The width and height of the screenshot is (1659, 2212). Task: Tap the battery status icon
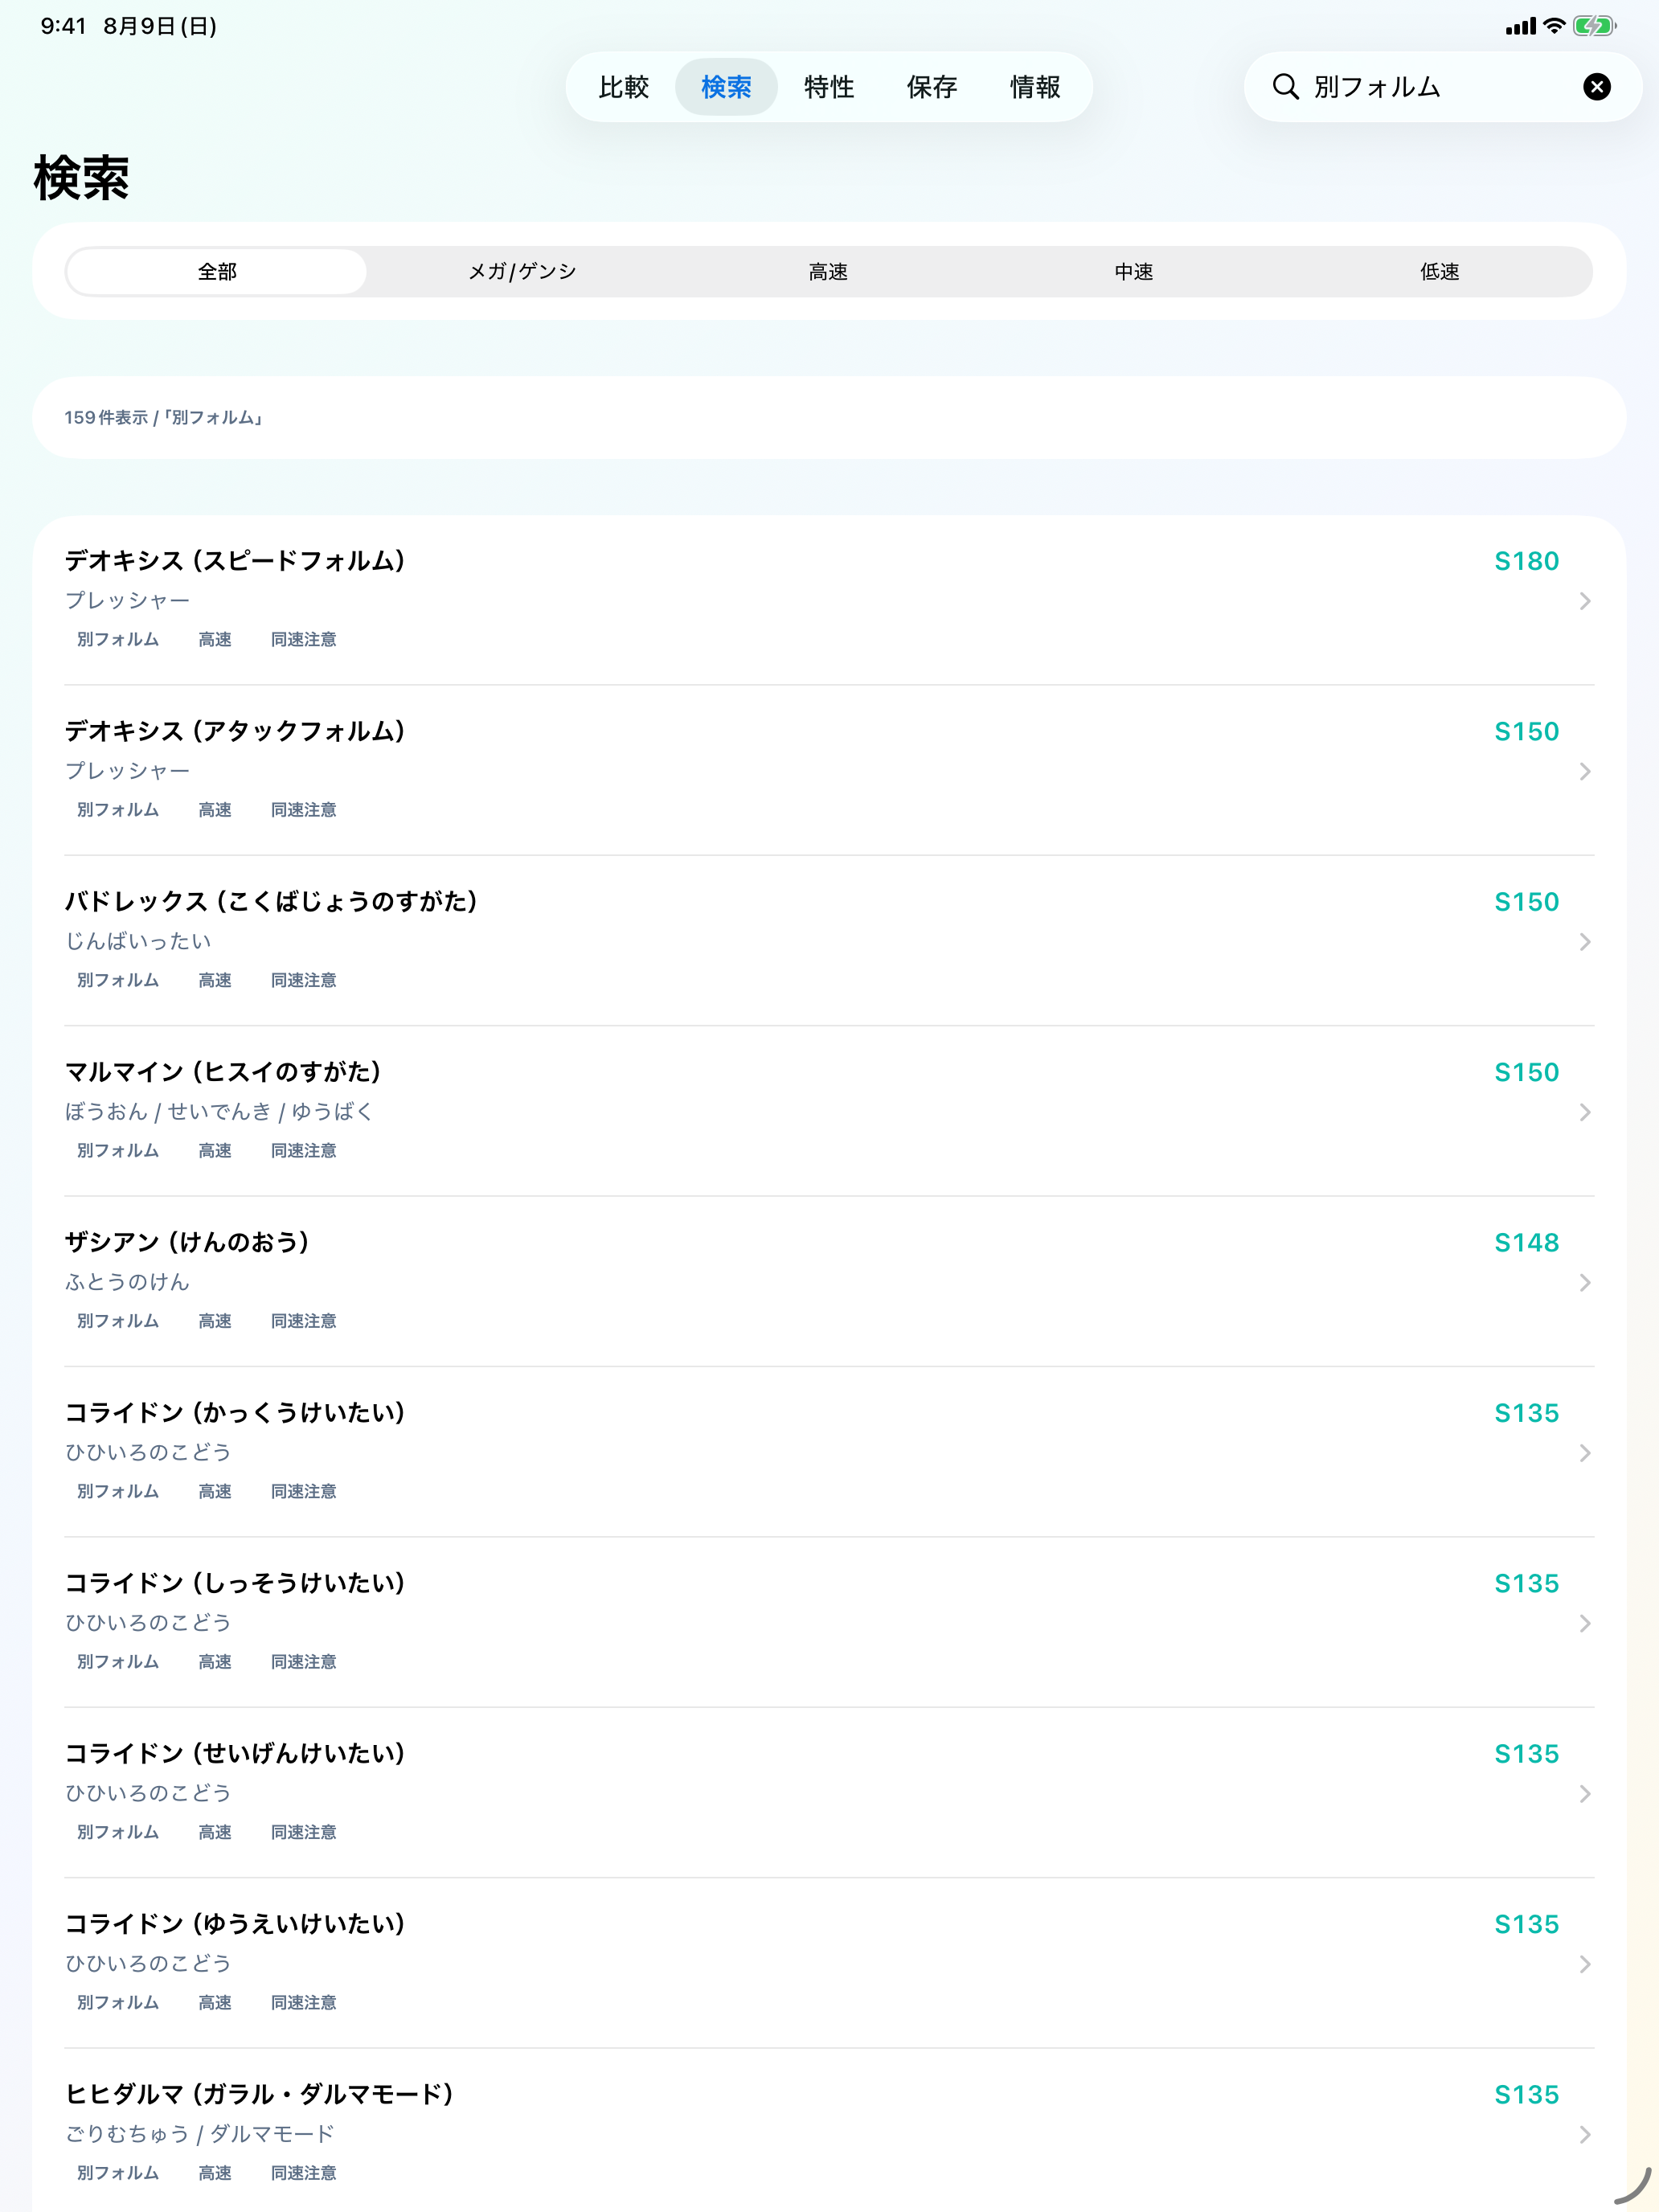1594,26
